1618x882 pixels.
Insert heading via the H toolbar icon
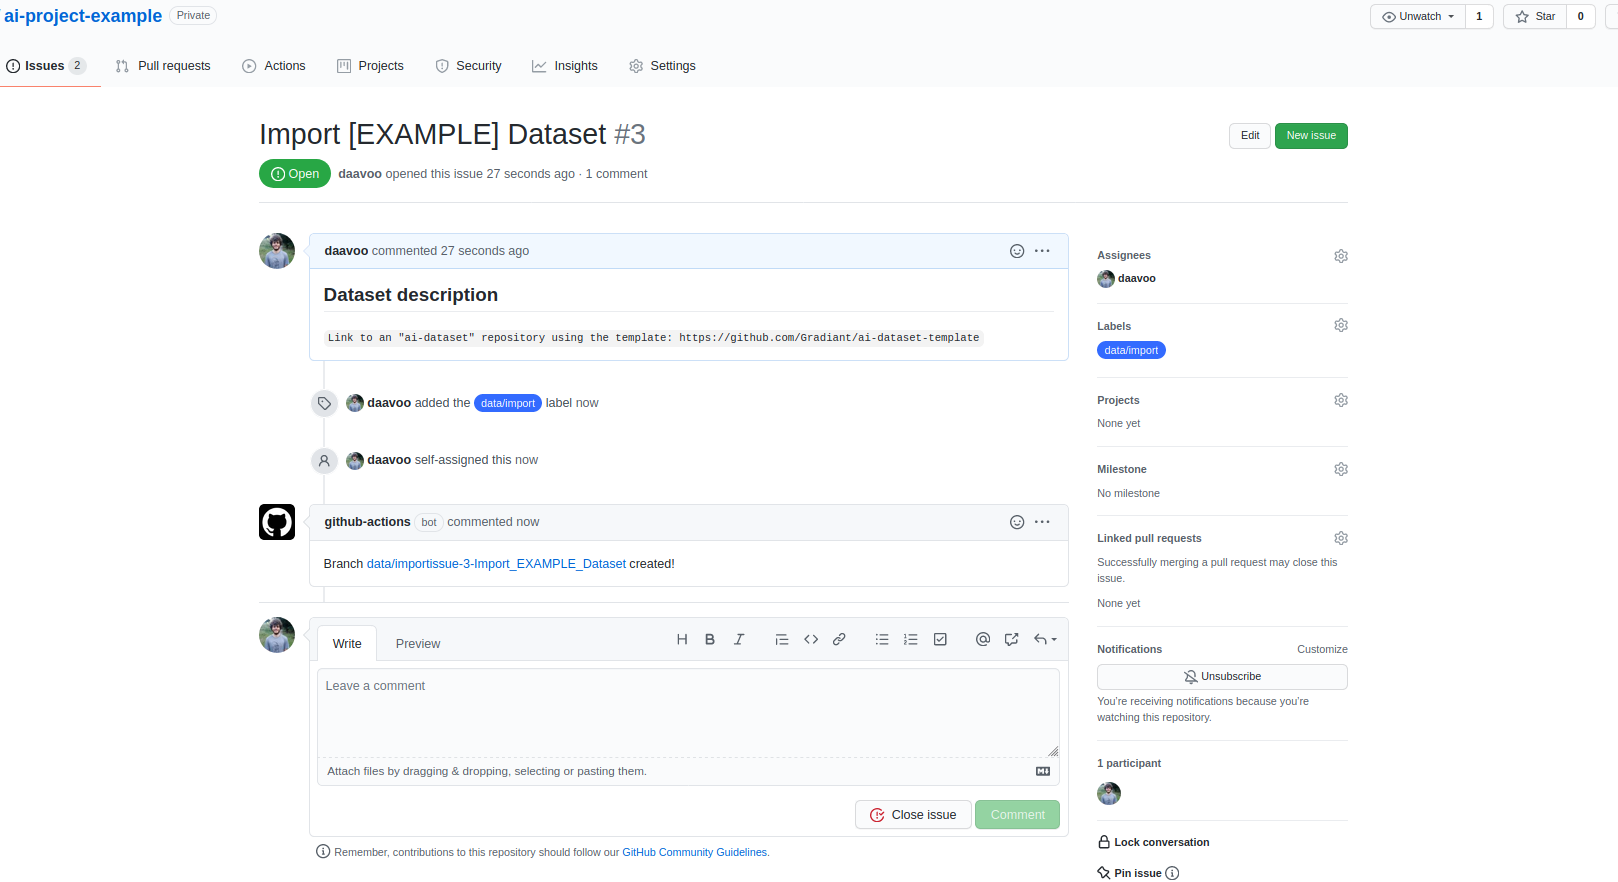click(x=682, y=640)
